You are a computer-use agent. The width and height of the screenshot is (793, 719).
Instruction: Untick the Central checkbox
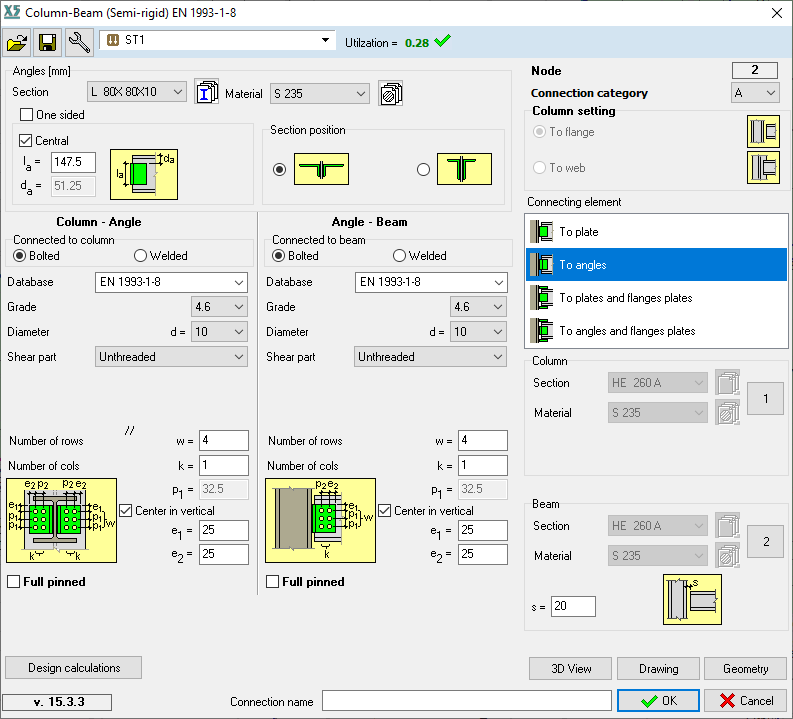click(x=25, y=141)
